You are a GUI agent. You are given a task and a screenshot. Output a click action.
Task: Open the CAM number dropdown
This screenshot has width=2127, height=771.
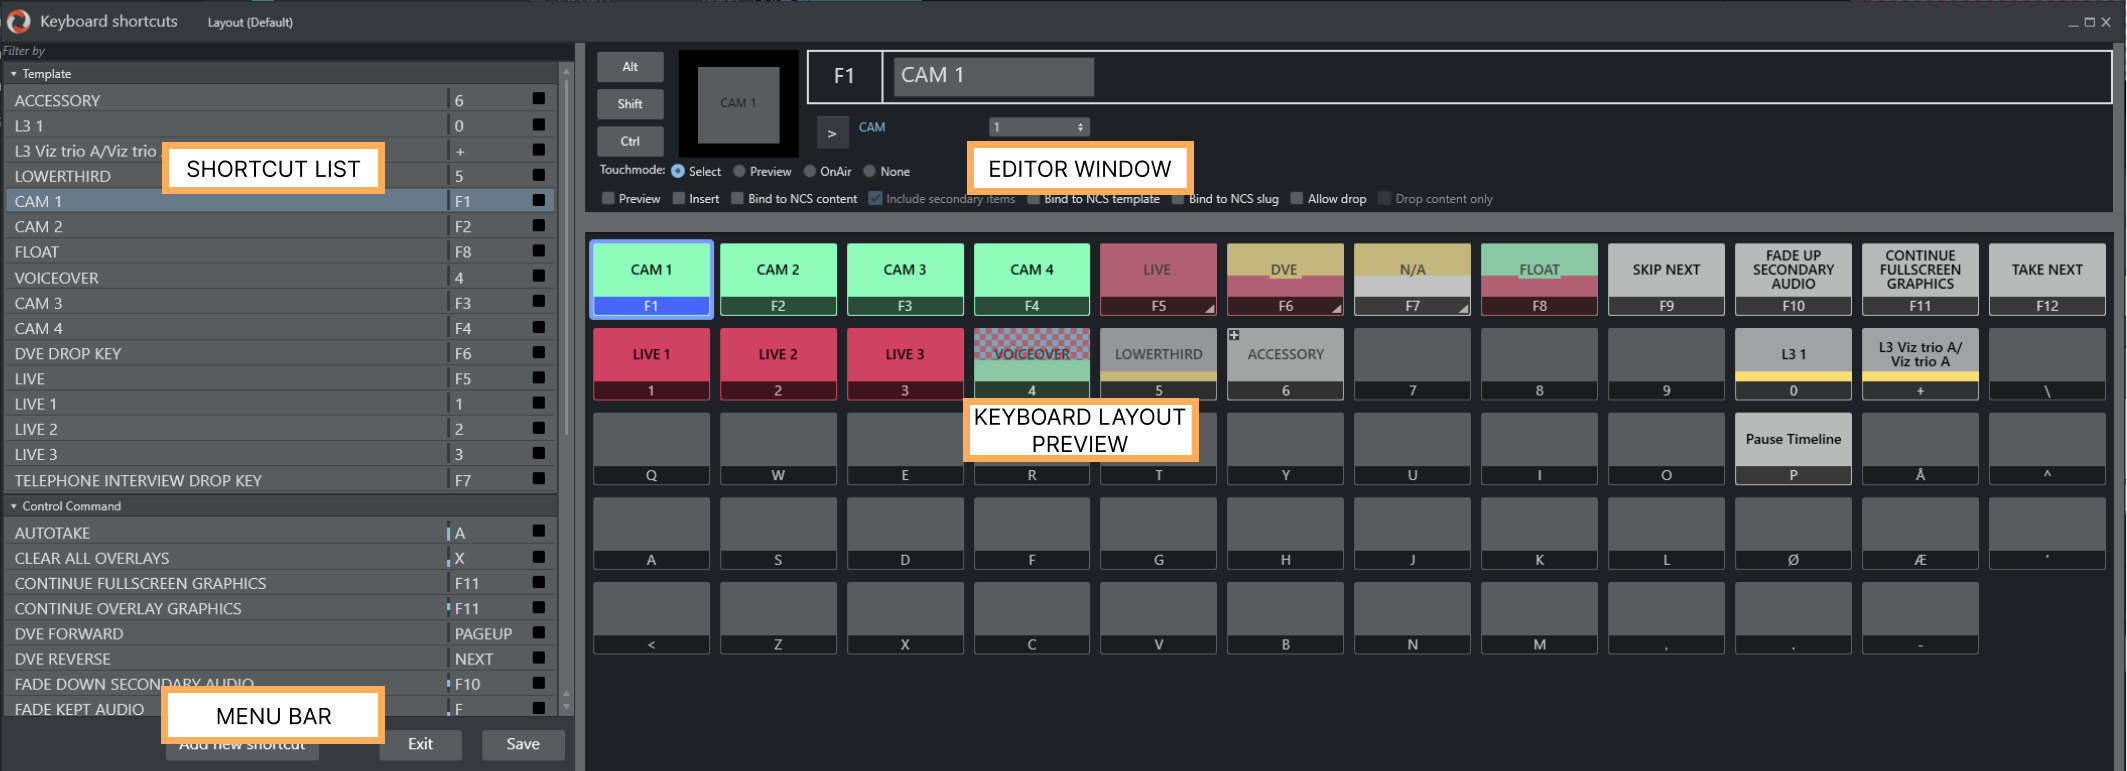[1038, 127]
